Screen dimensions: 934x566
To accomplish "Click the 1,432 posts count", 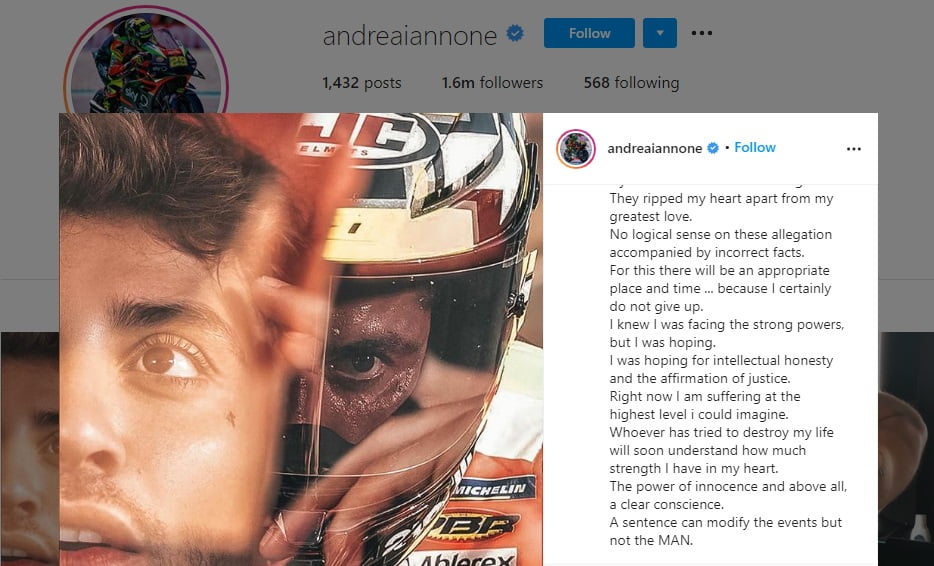I will click(362, 83).
